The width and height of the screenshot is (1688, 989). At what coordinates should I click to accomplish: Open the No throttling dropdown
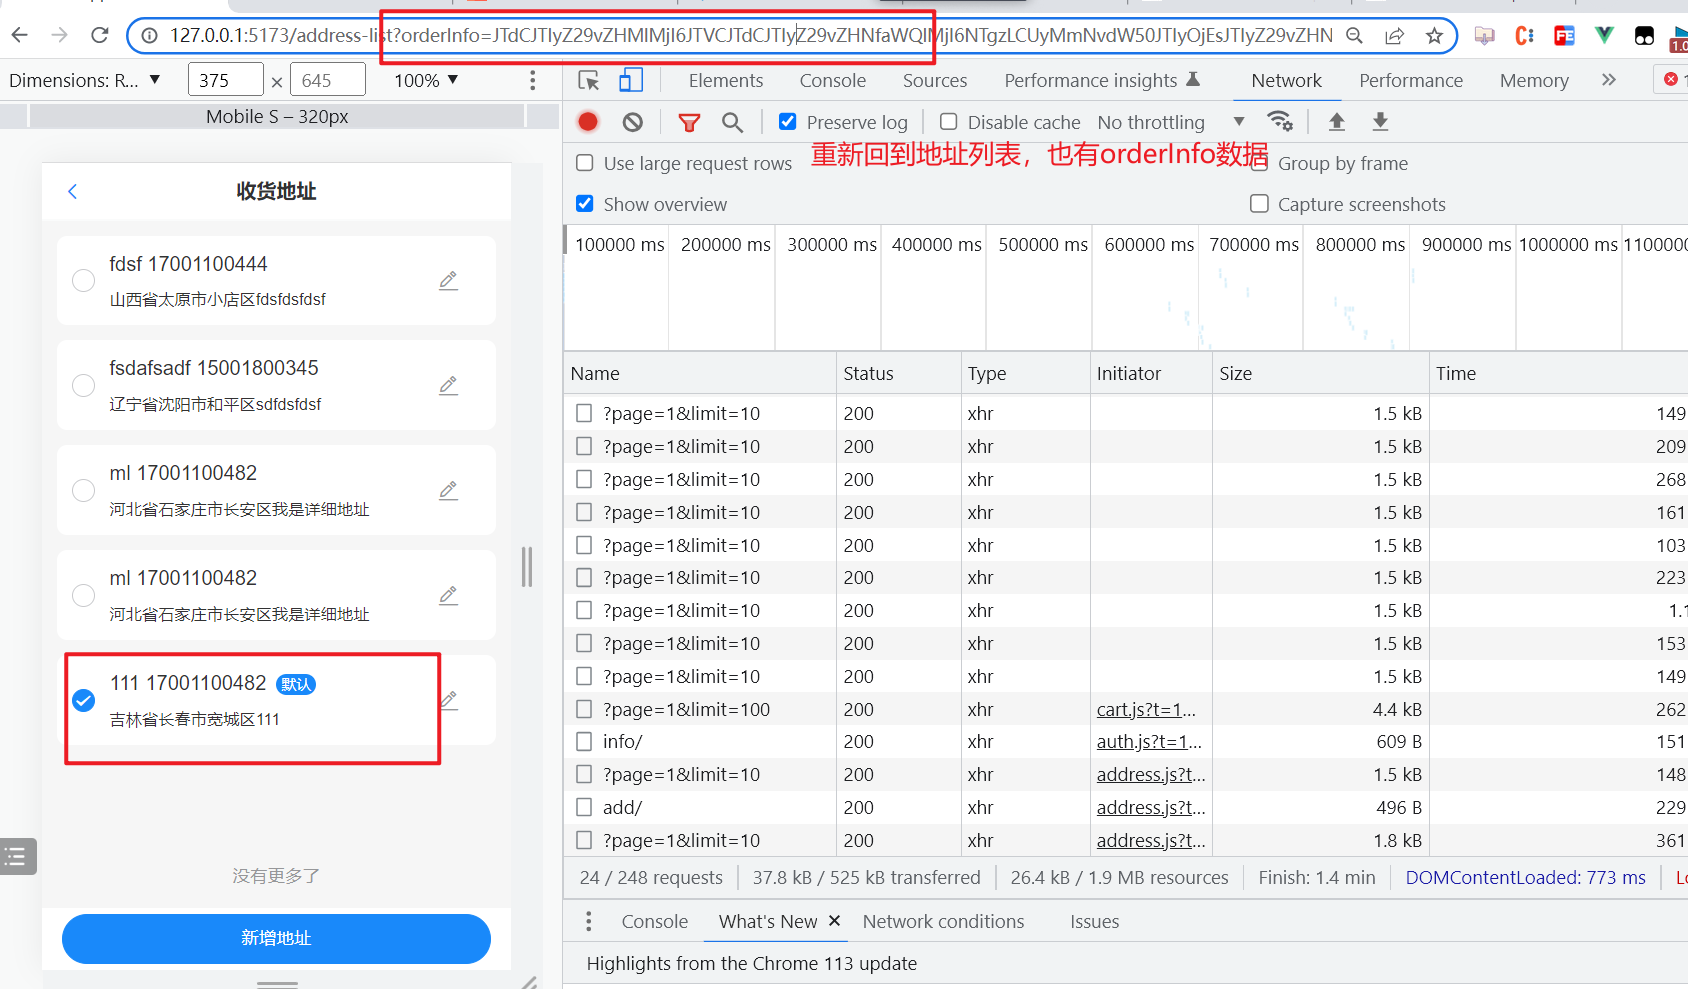(1170, 122)
